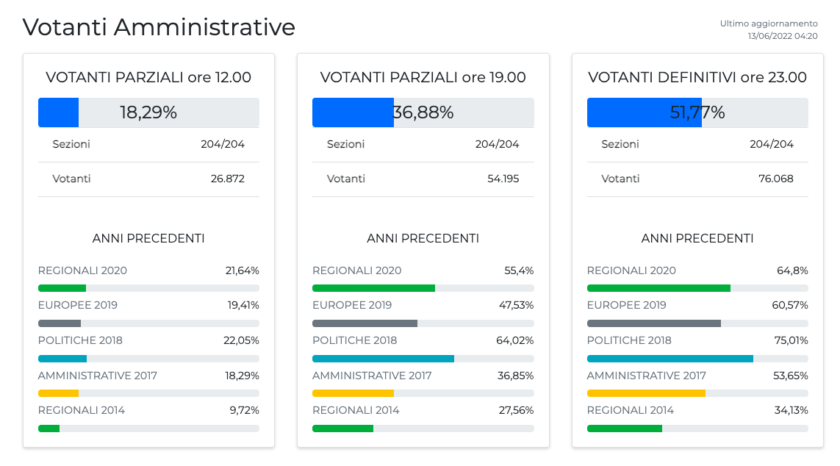This screenshot has height=466, width=840.
Task: Click Anni Precedenti heading in 12.00 card
Action: [x=148, y=238]
